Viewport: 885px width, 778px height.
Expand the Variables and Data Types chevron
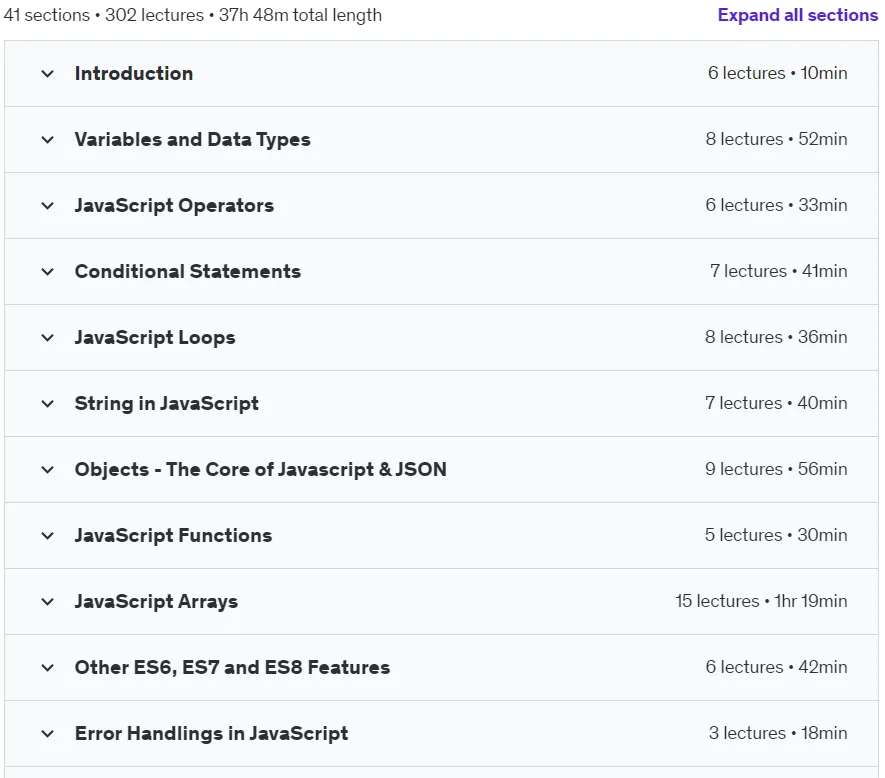pyautogui.click(x=48, y=140)
